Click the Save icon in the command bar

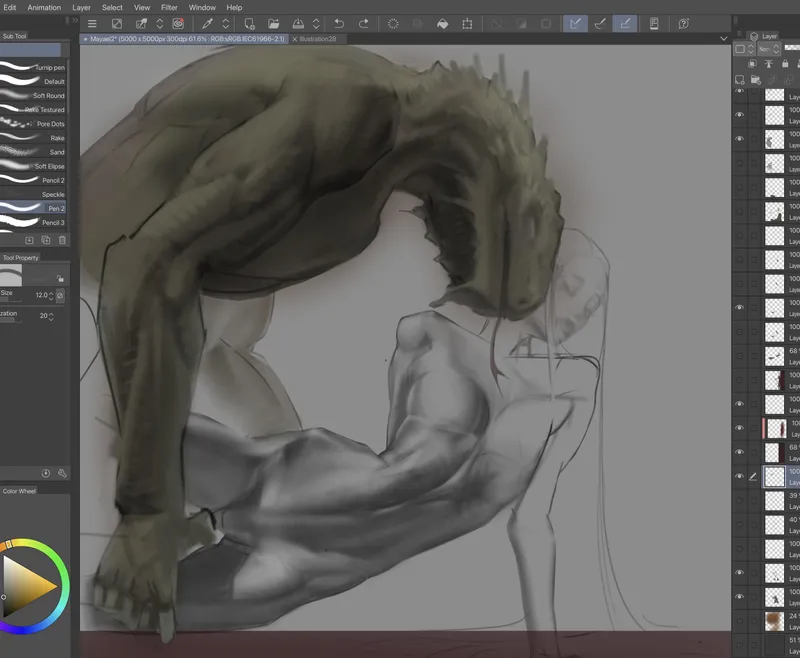coord(298,23)
